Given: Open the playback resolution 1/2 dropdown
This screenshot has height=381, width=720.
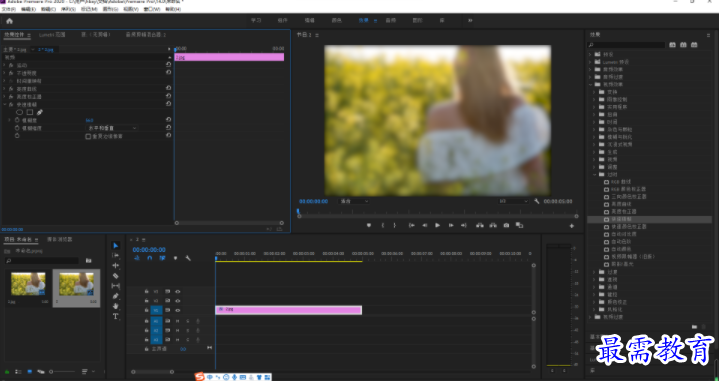Looking at the screenshot, I should pos(513,202).
